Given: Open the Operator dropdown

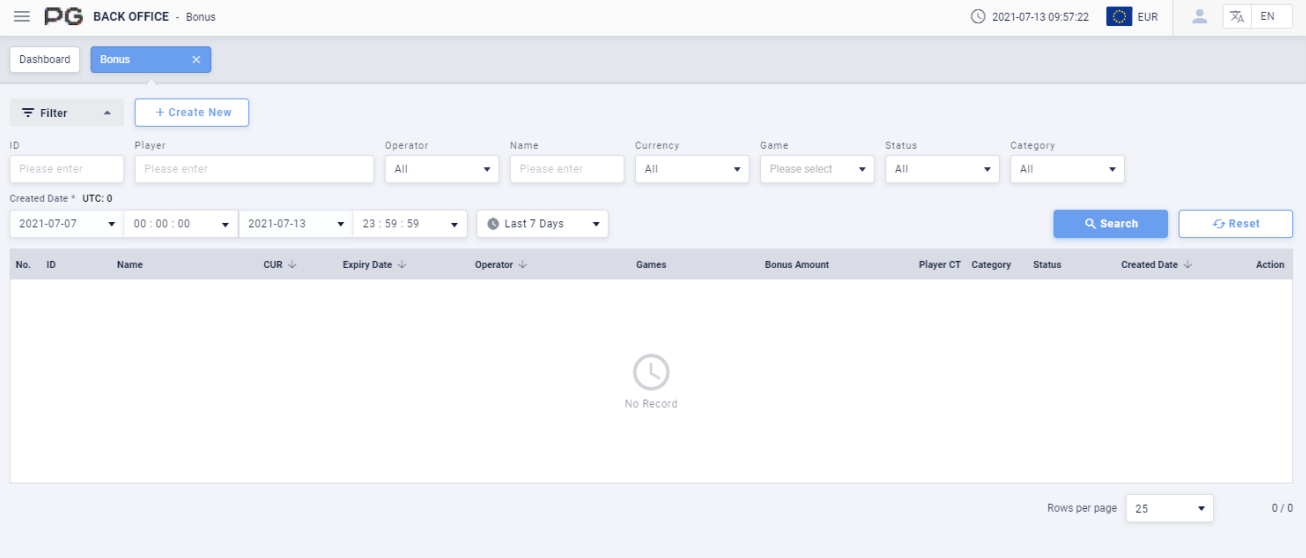Looking at the screenshot, I should 442,169.
